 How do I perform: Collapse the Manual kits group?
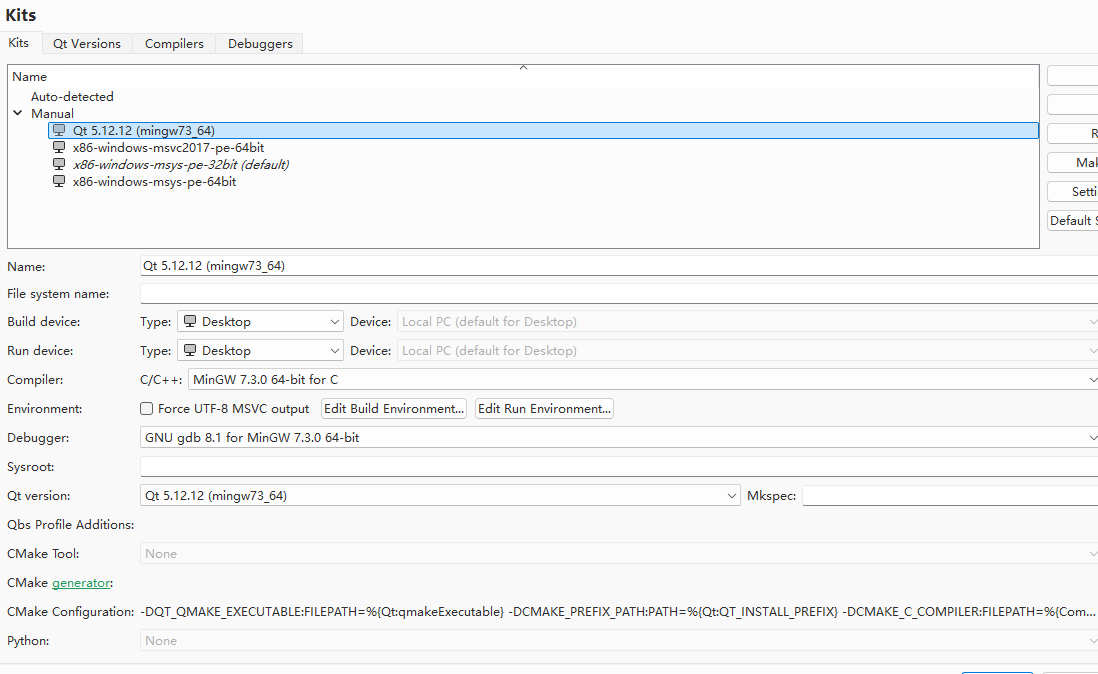tap(18, 113)
